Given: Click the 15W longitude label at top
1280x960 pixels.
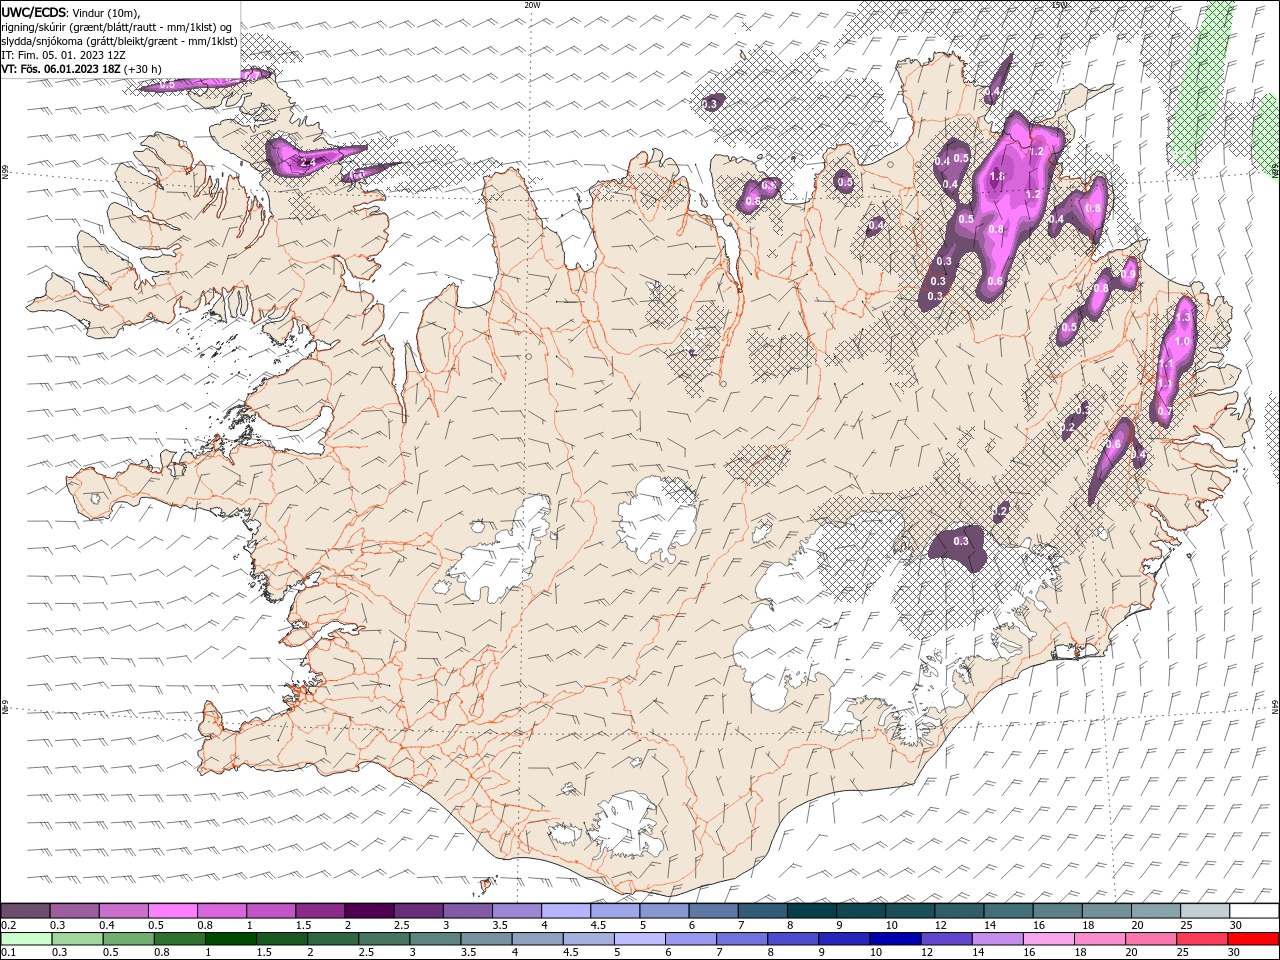Looking at the screenshot, I should point(1059,5).
